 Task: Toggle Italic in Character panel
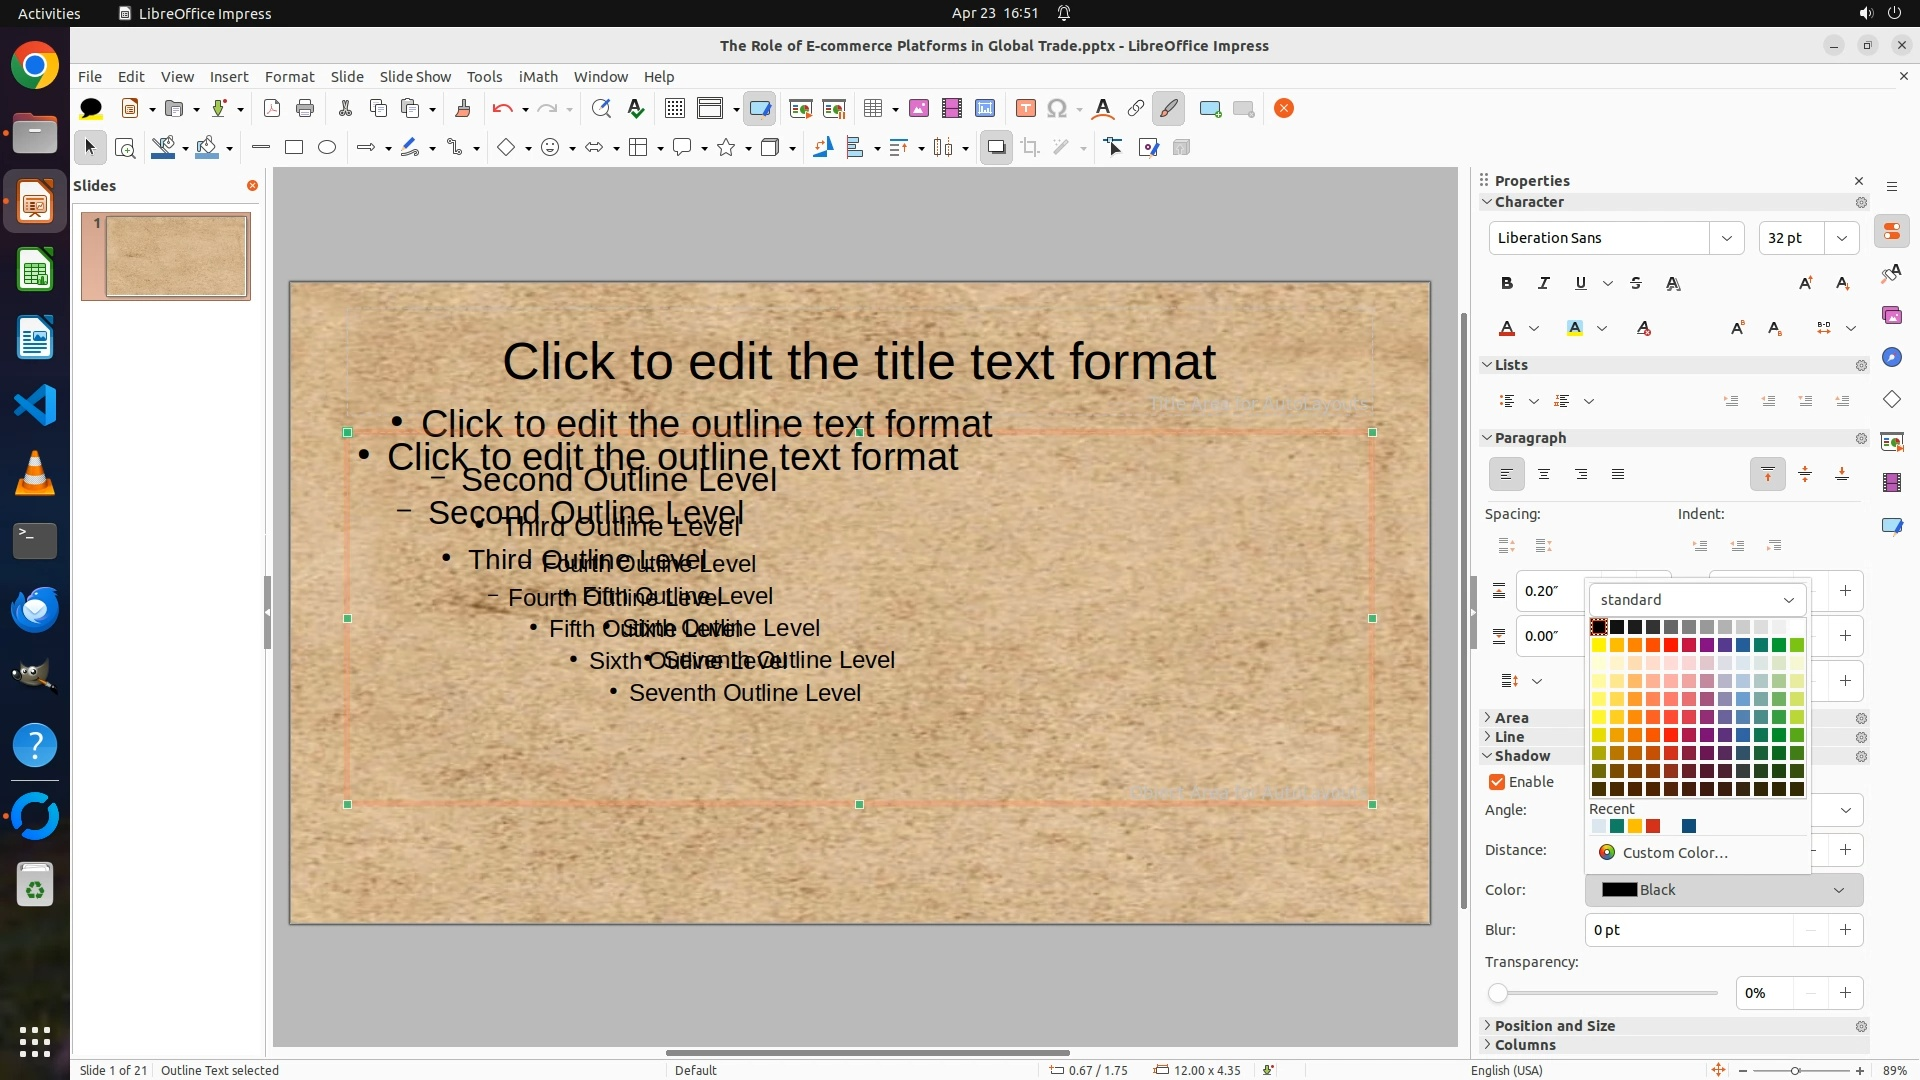click(1544, 283)
